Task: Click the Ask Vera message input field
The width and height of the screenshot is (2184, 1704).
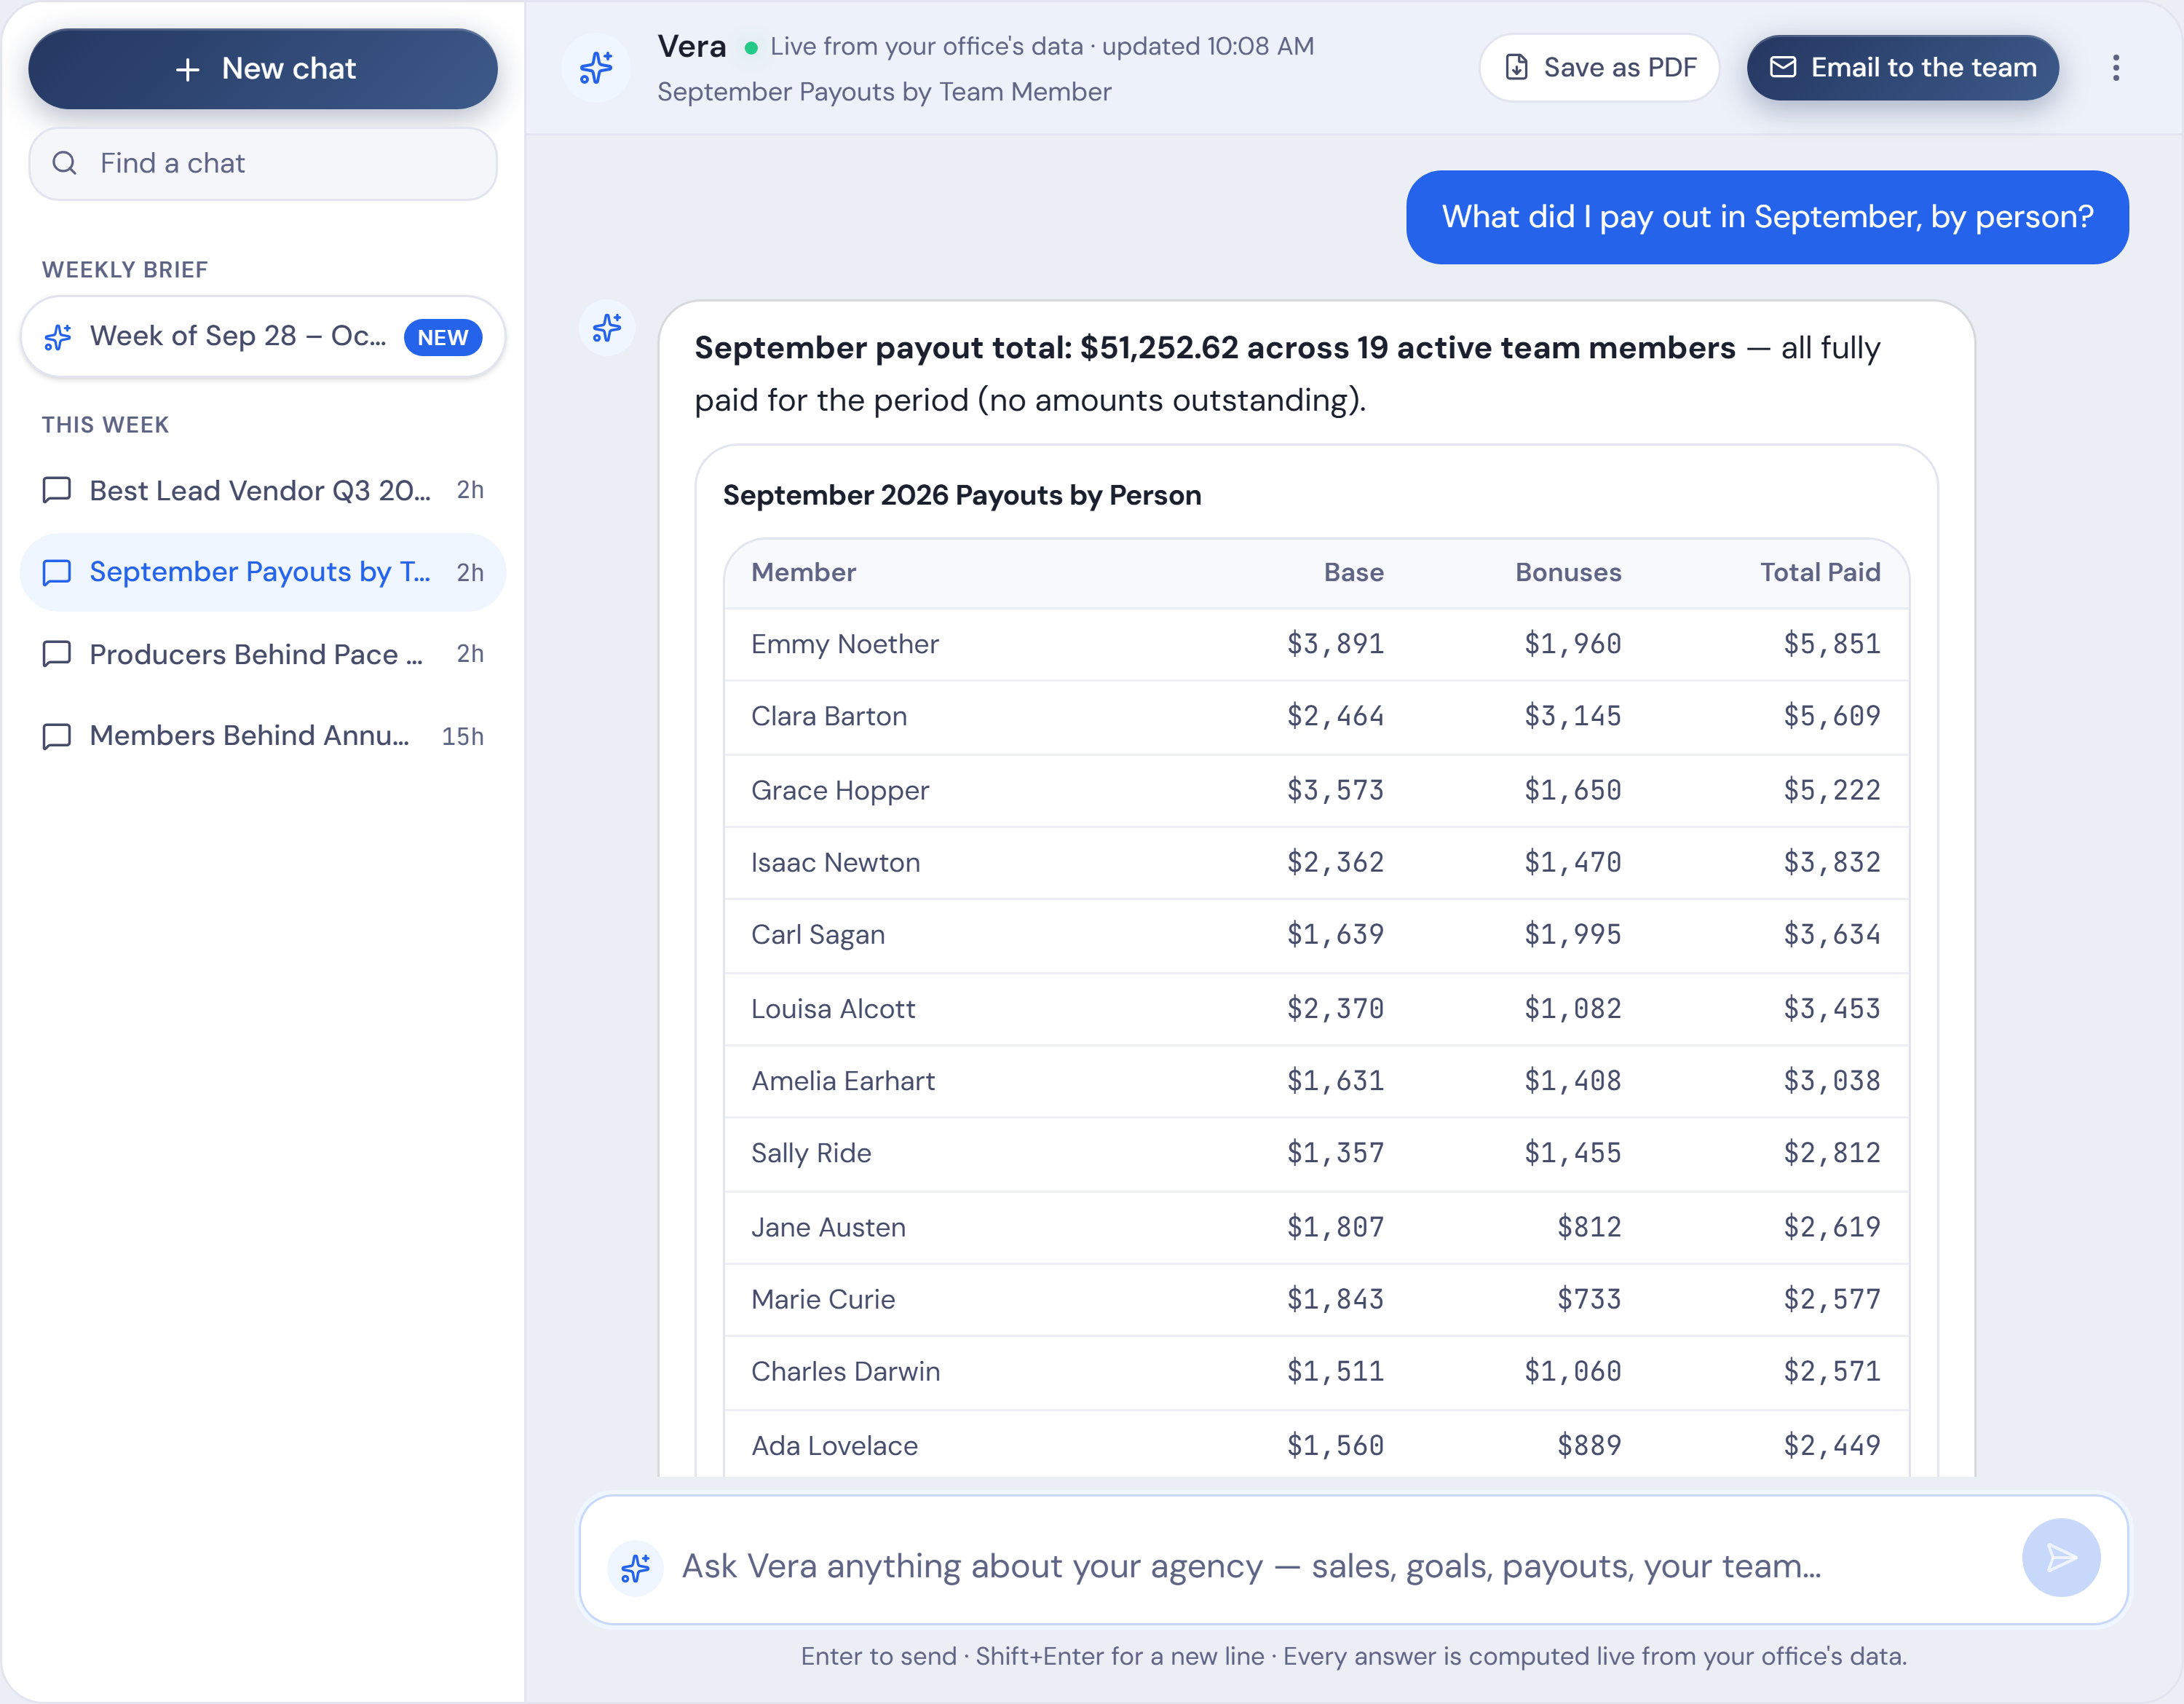Action: point(1353,1560)
